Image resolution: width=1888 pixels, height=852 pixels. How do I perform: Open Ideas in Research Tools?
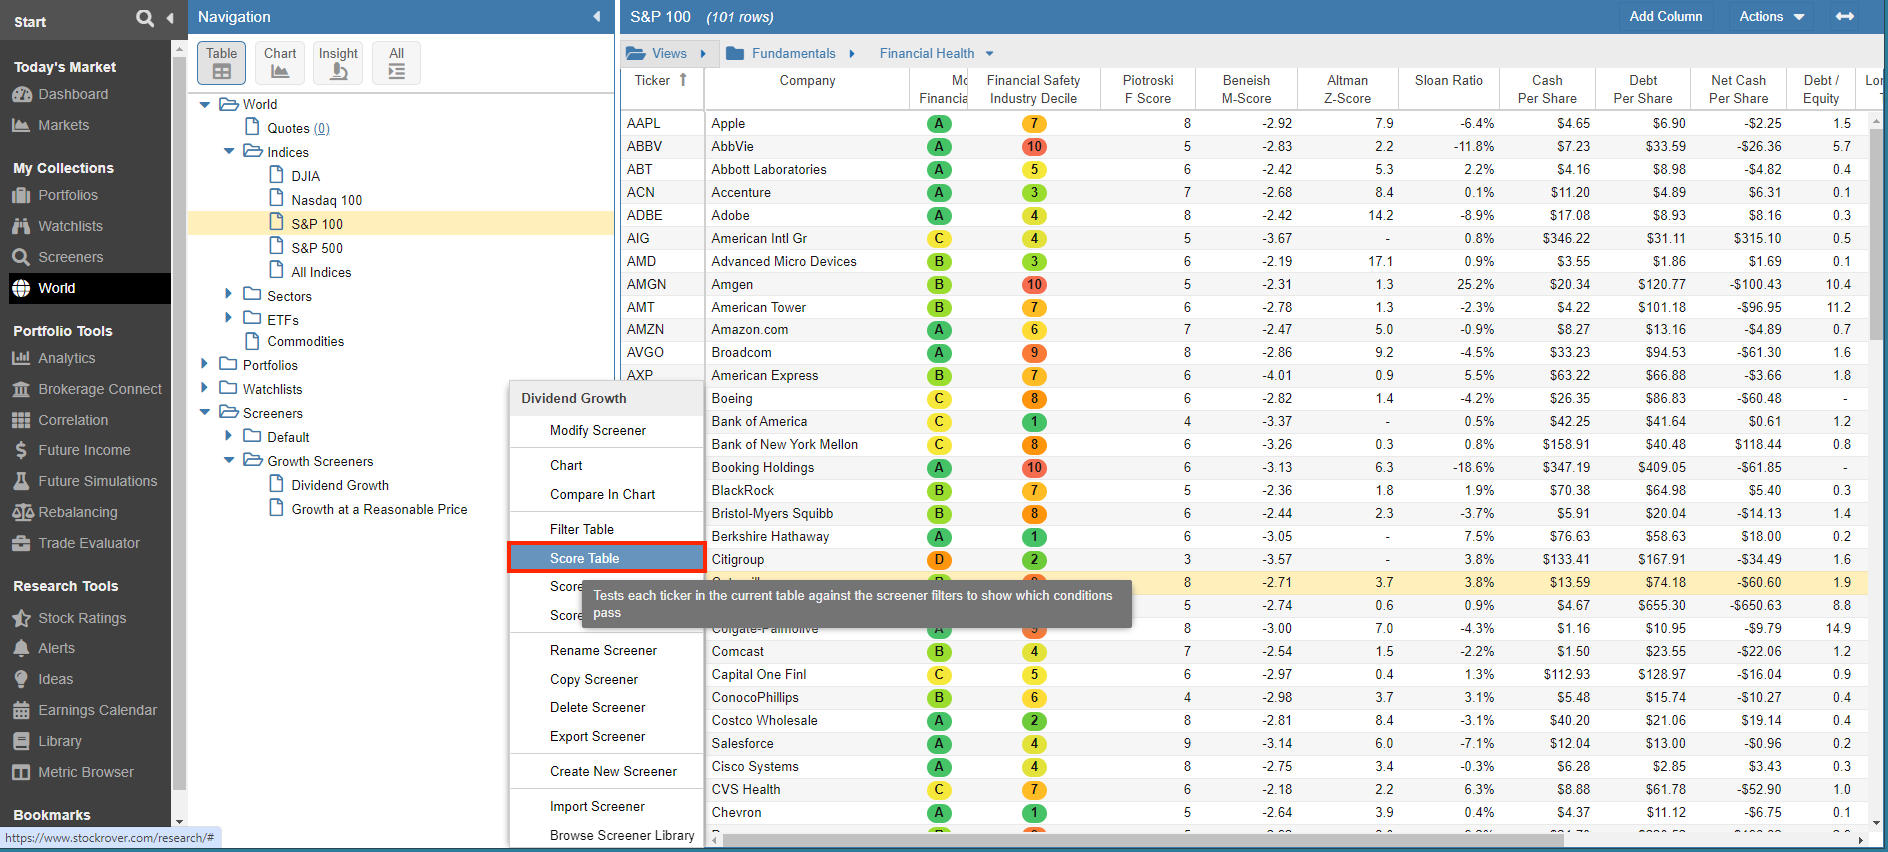[55, 679]
